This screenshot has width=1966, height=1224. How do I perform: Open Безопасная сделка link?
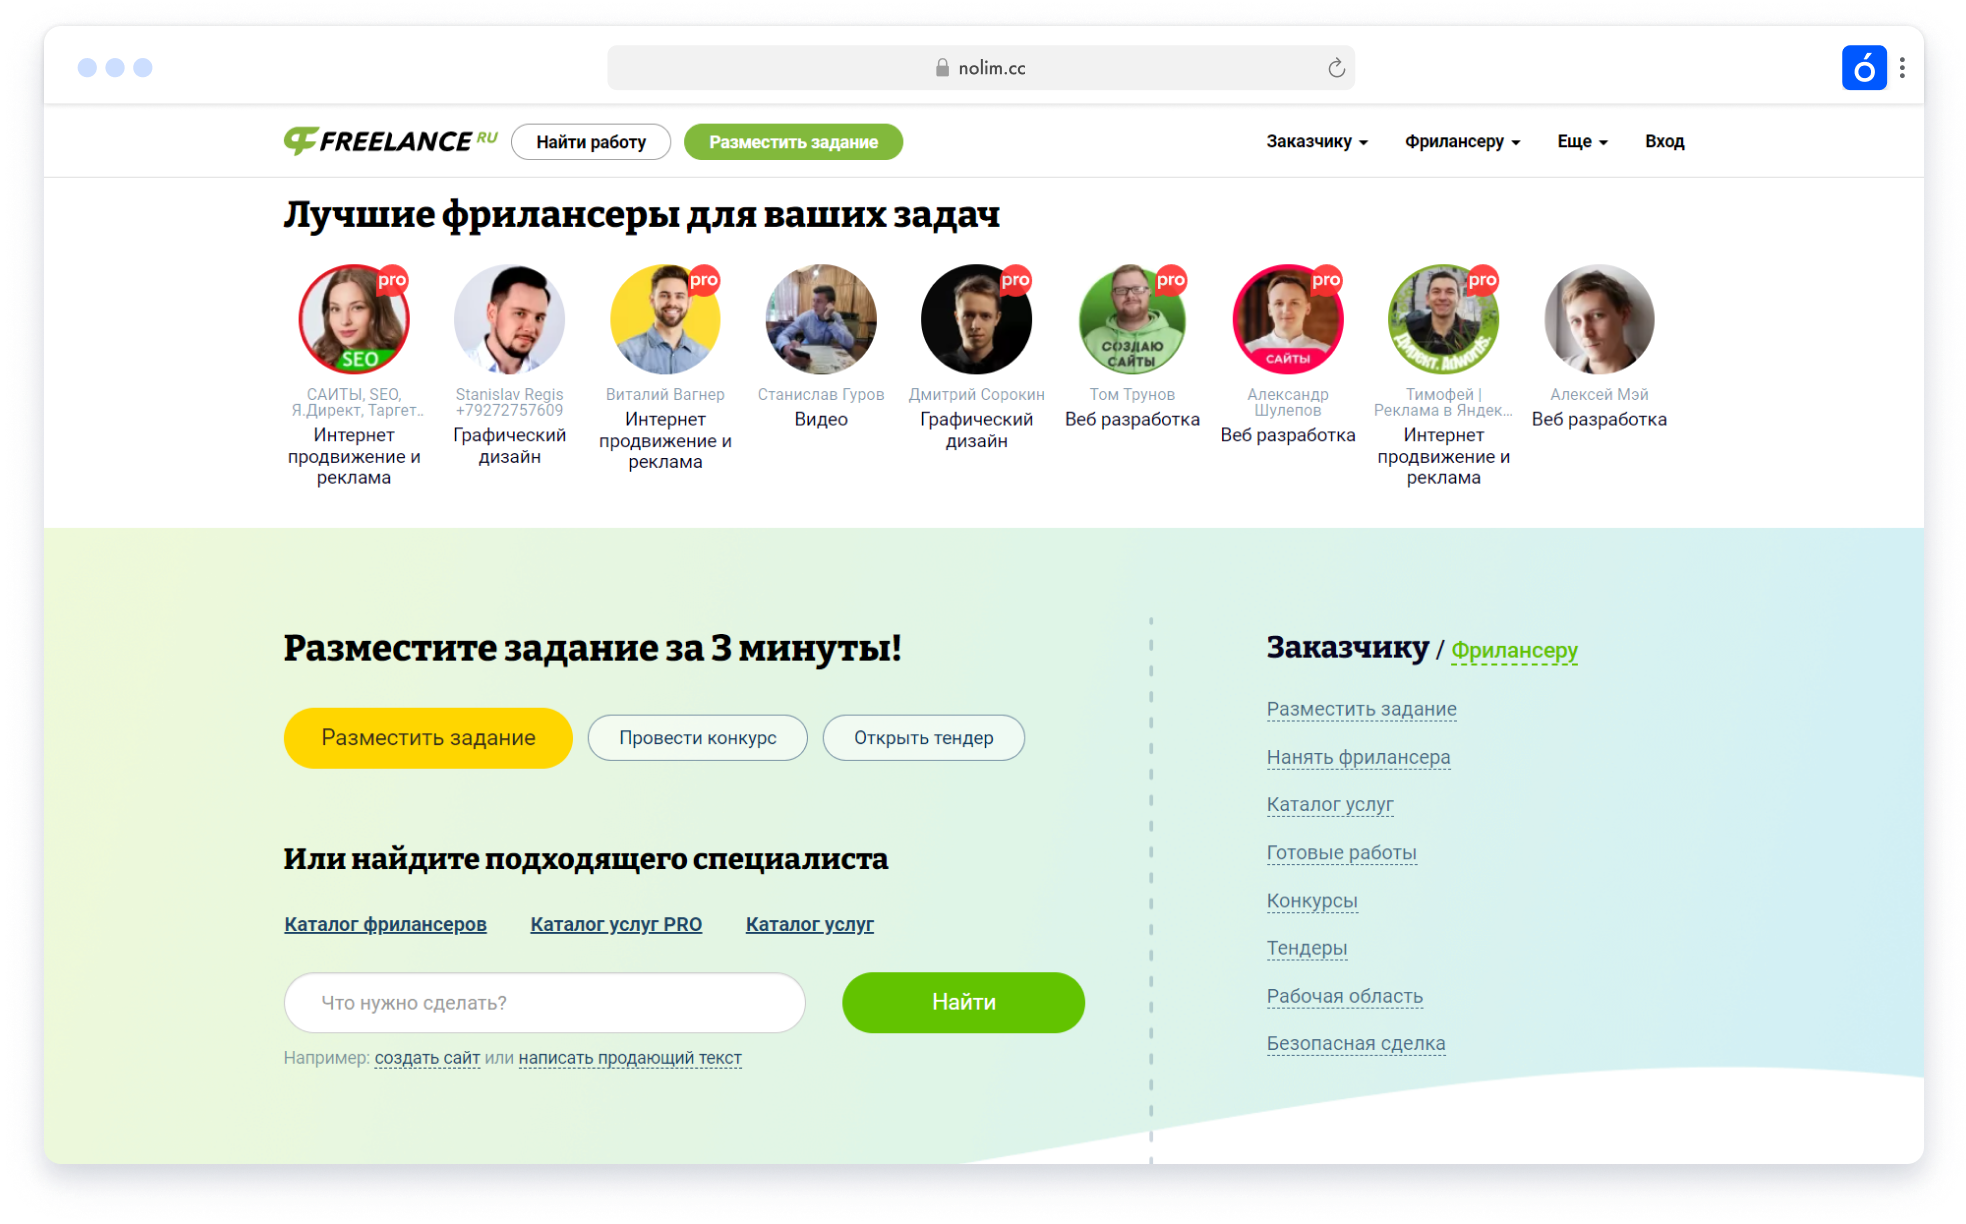pyautogui.click(x=1355, y=1043)
